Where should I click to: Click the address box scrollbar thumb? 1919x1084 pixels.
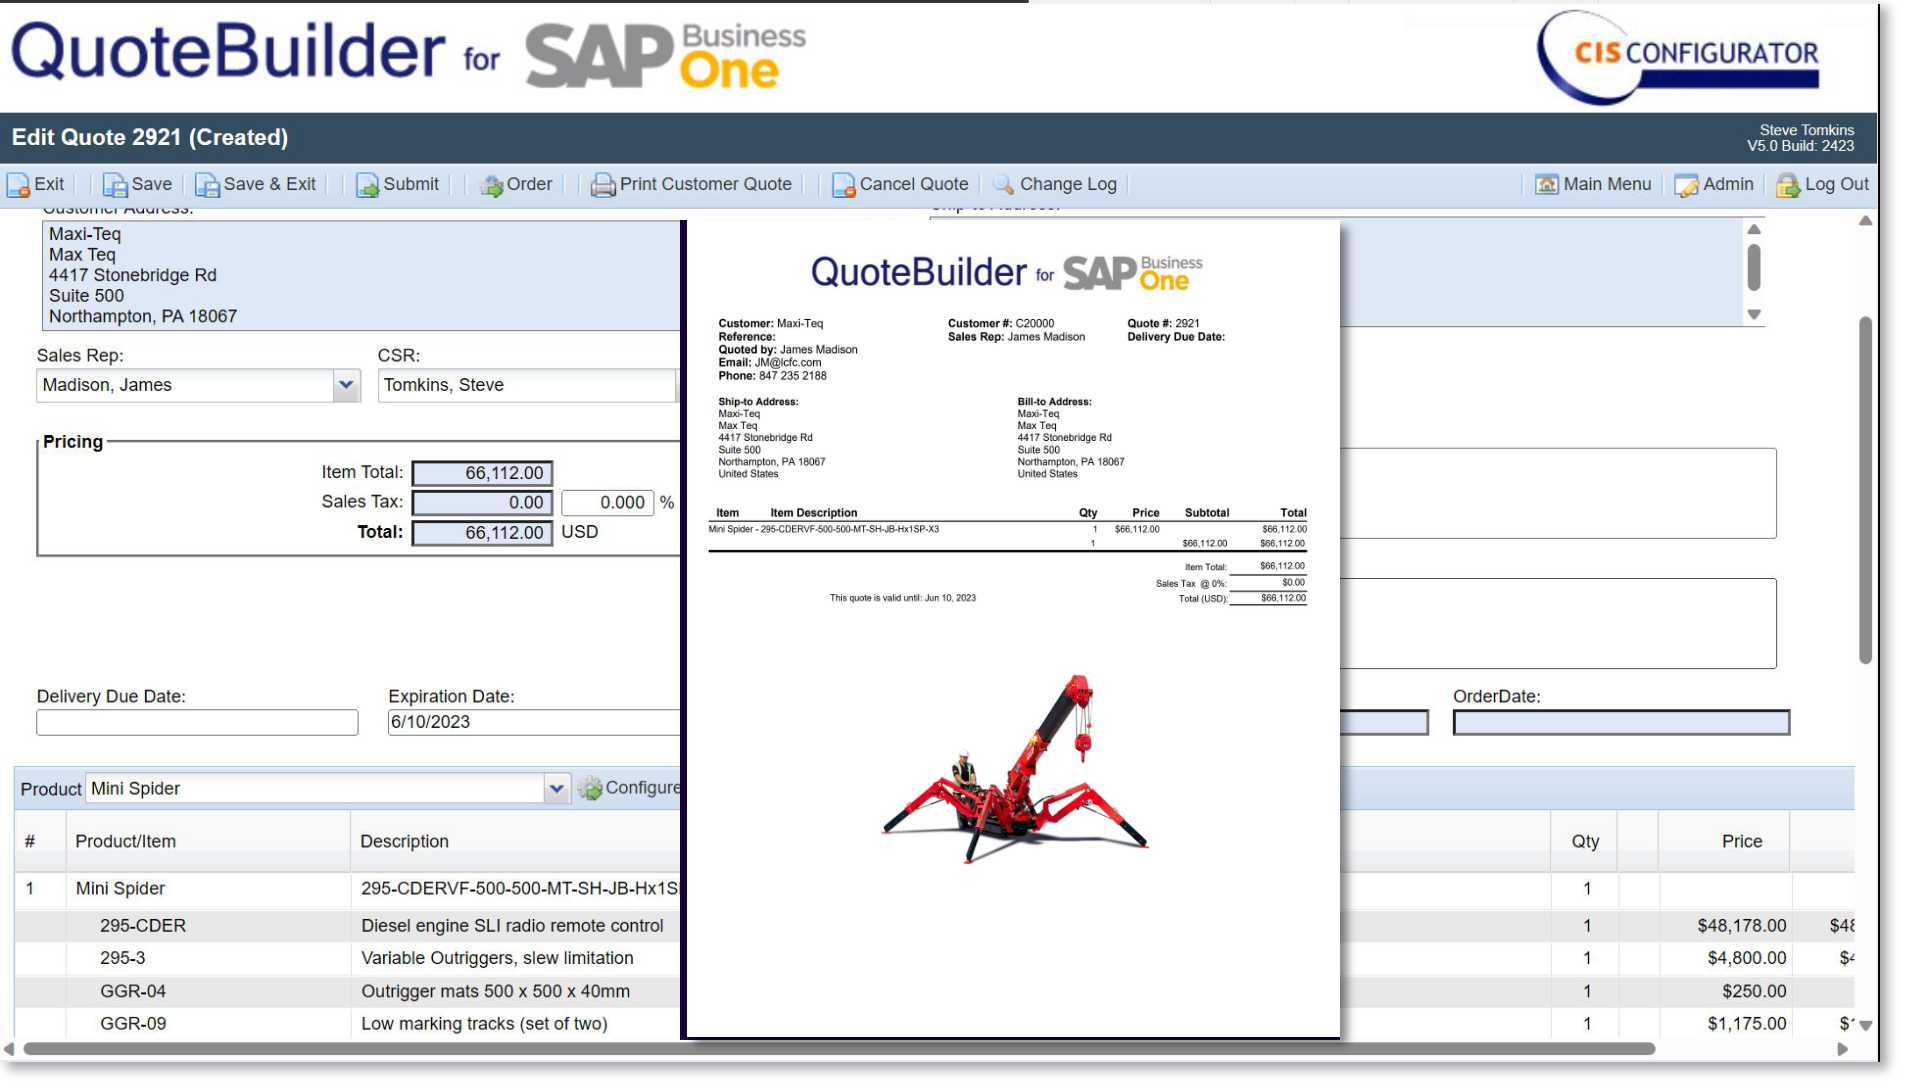[x=1753, y=266]
